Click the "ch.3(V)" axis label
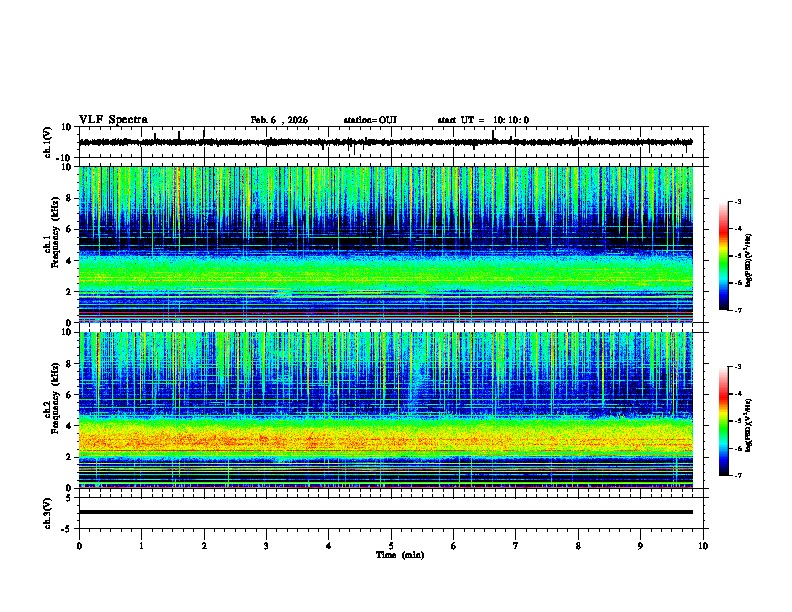792x612 pixels. [x=48, y=513]
